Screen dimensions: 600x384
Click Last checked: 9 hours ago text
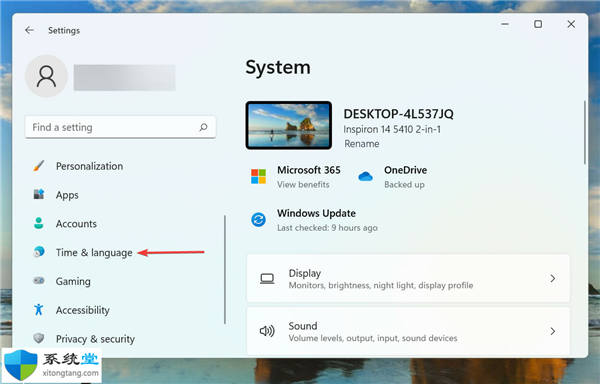pos(327,228)
